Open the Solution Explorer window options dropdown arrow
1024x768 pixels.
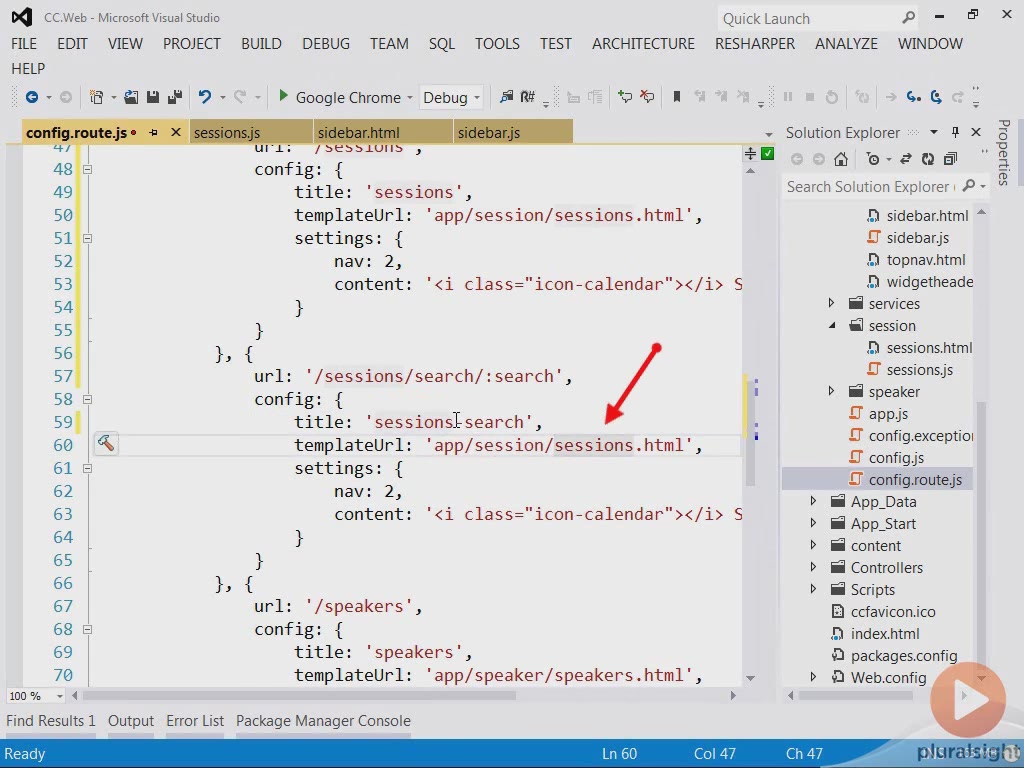tap(934, 133)
